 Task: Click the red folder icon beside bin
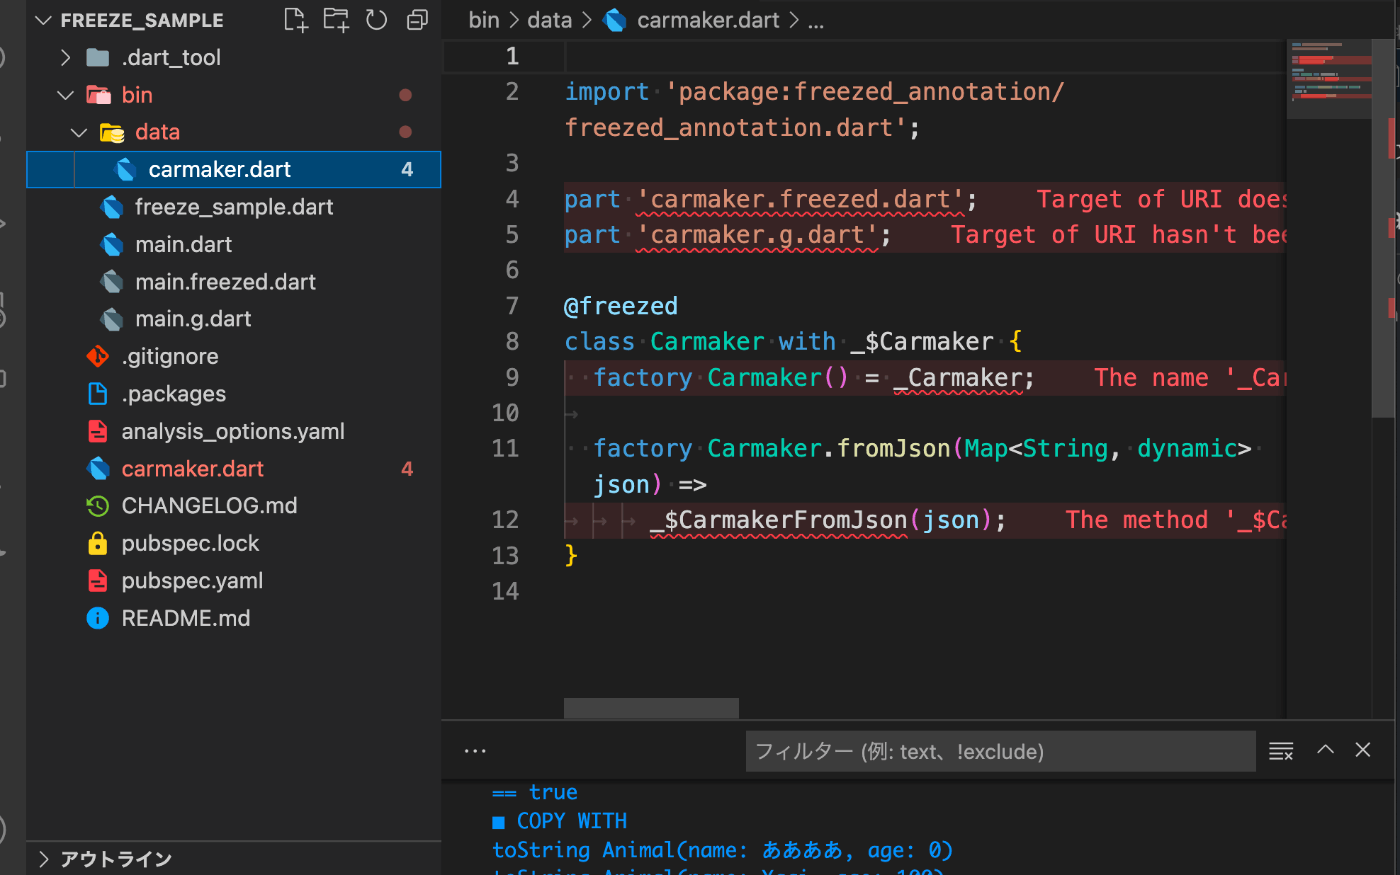(x=98, y=95)
